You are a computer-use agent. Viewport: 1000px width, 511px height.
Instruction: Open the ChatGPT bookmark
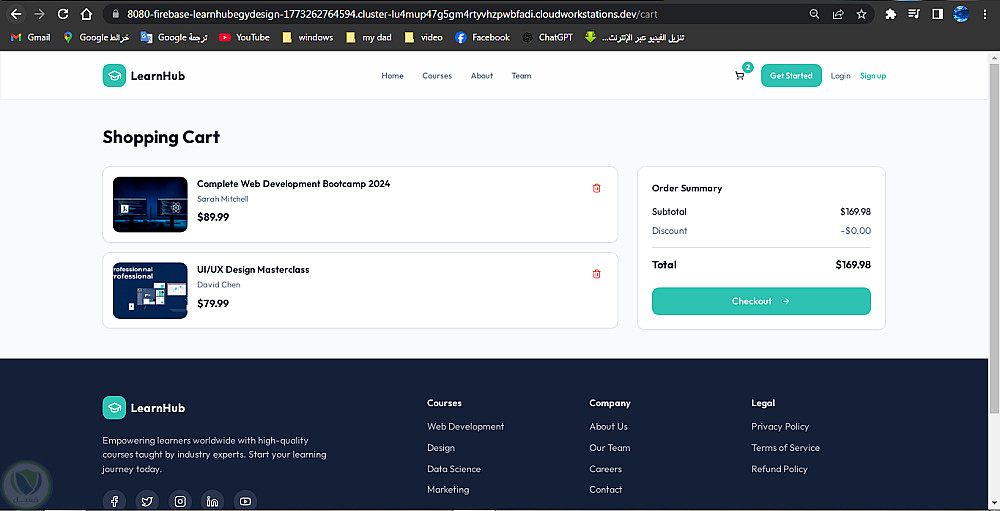(547, 38)
